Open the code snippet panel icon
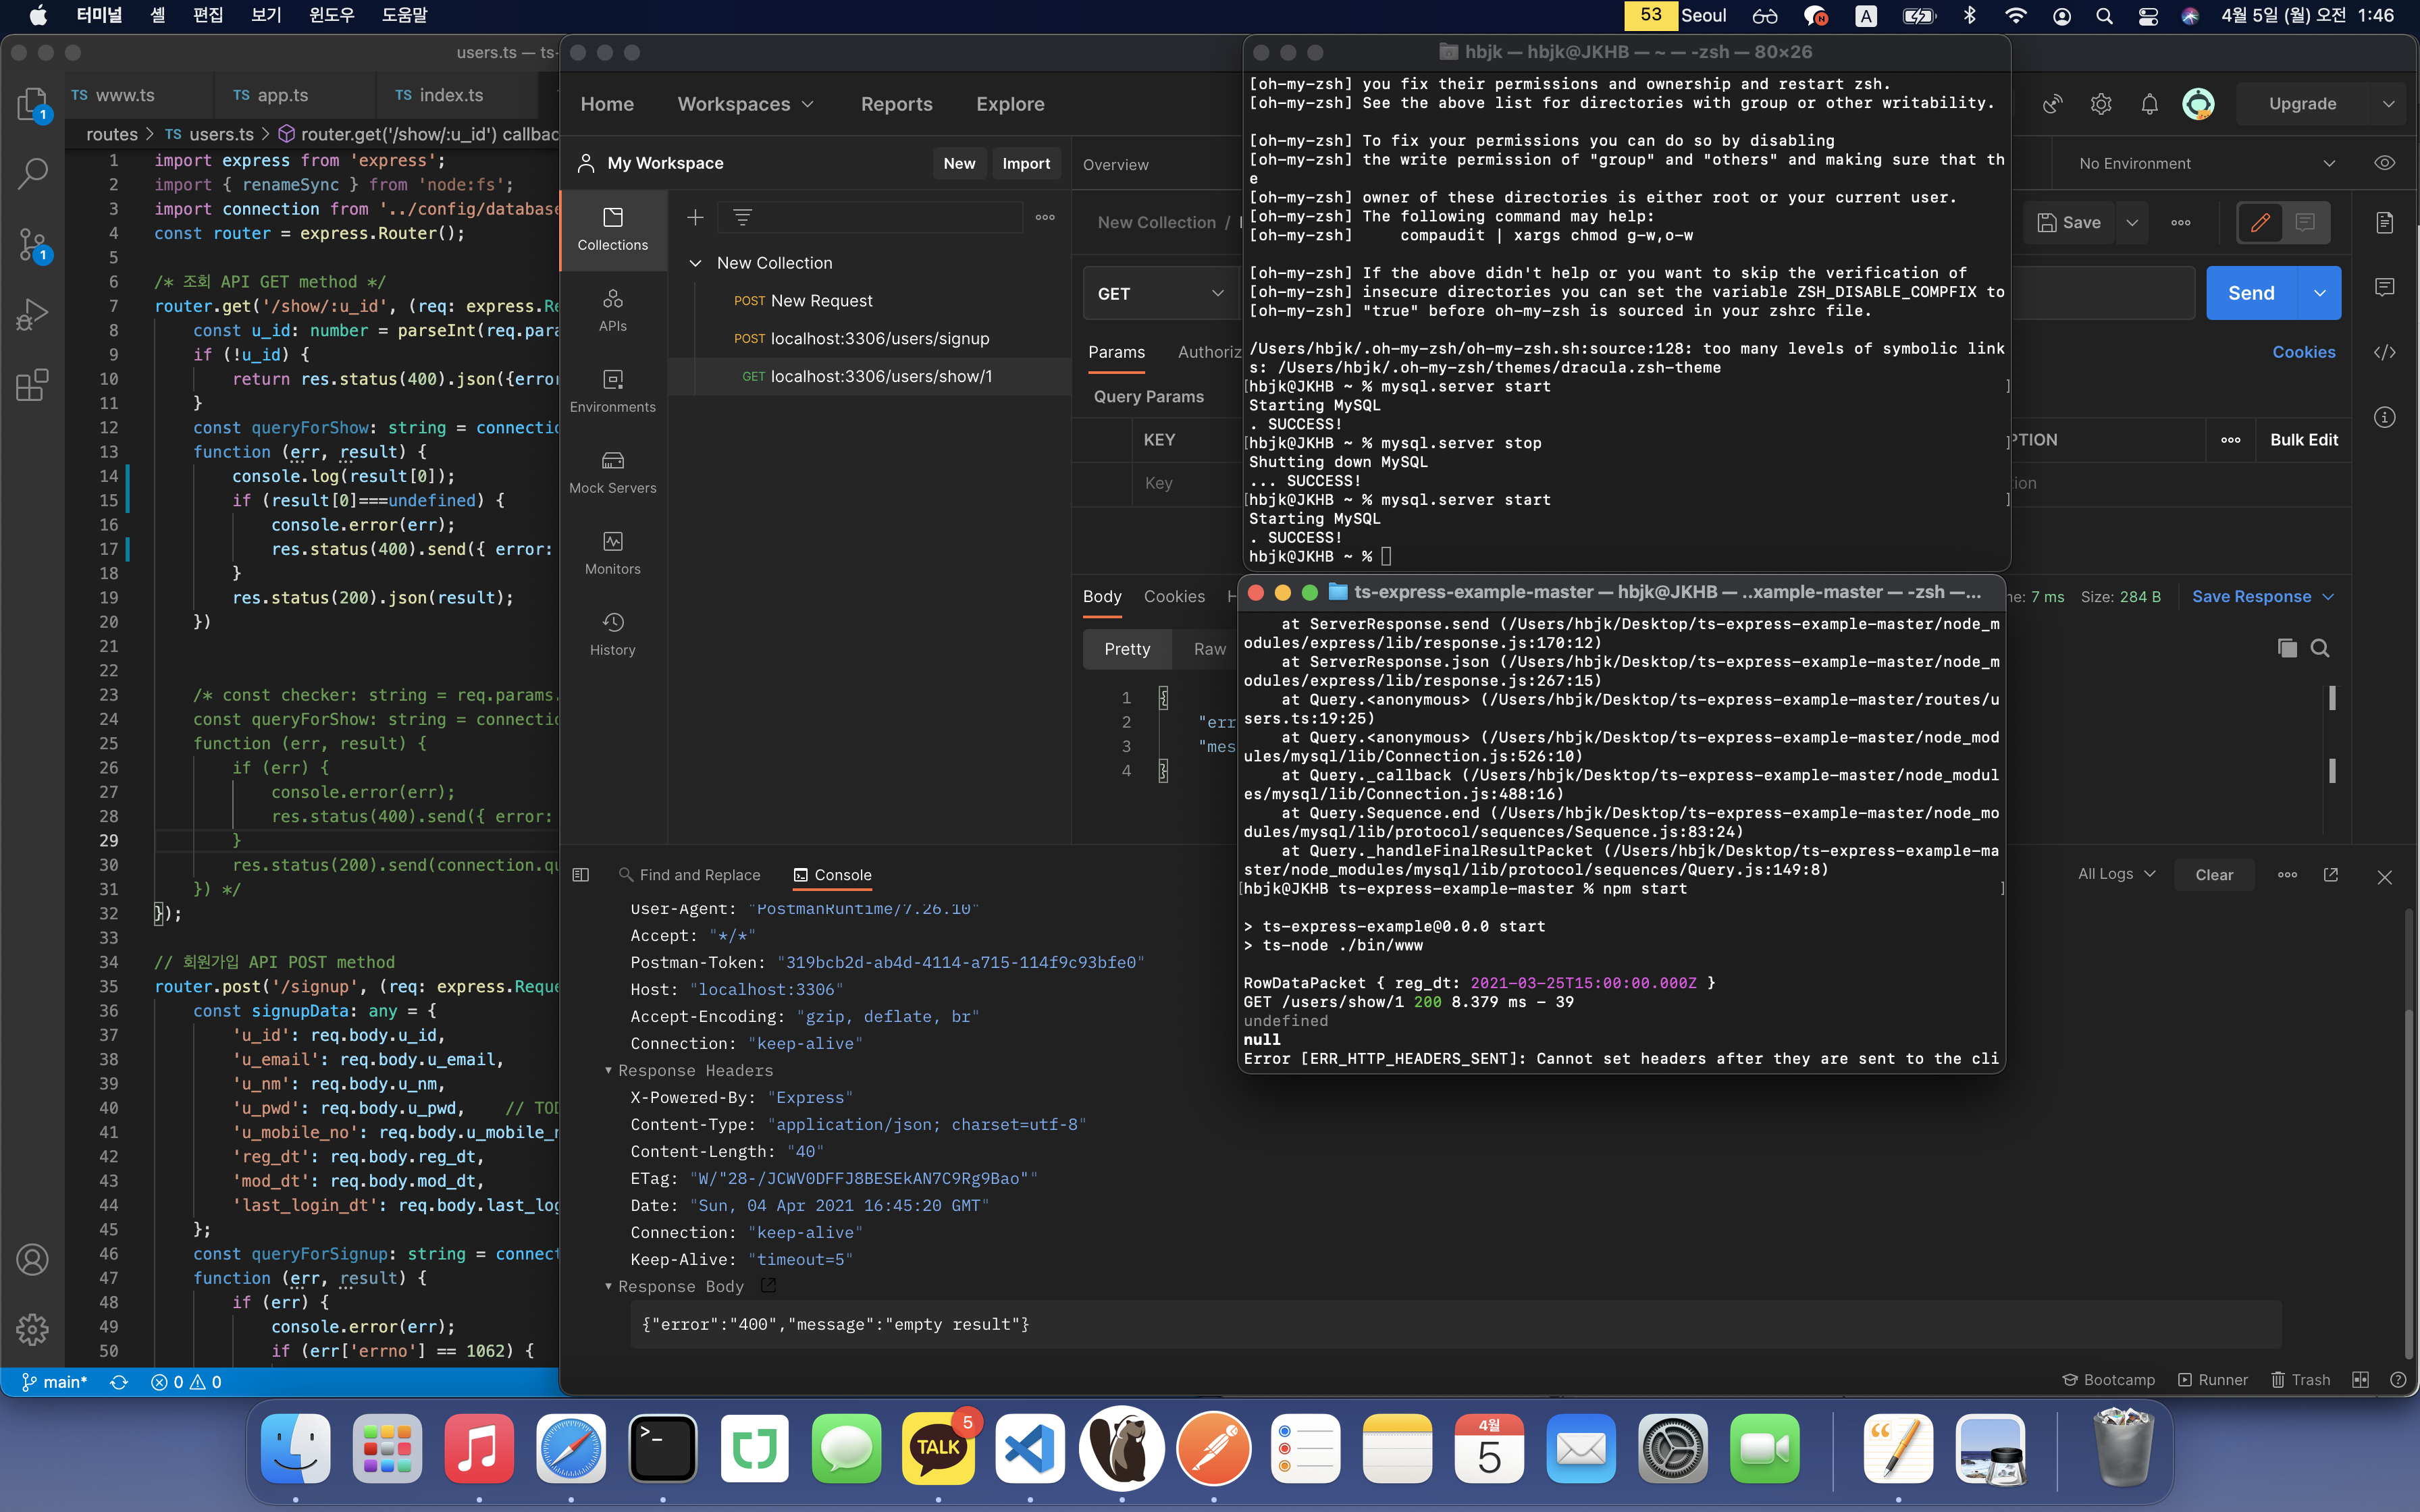The height and width of the screenshot is (1512, 2420). 2384,352
